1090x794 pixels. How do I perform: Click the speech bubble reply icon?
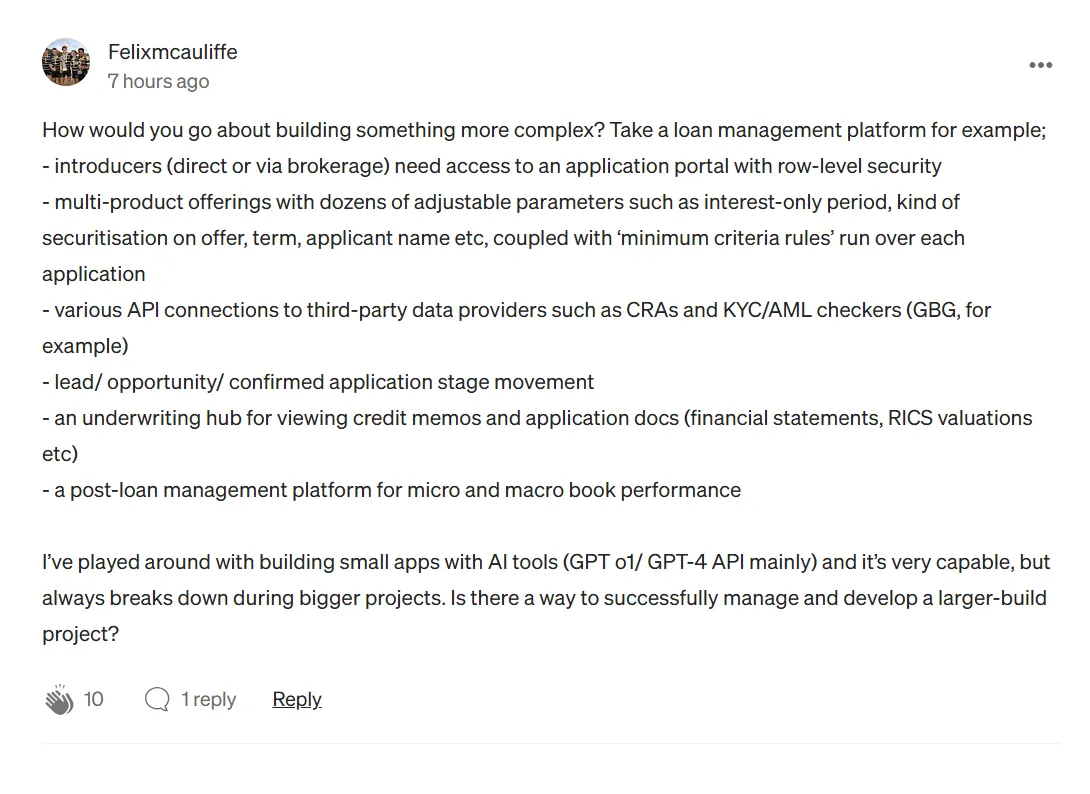[x=157, y=699]
